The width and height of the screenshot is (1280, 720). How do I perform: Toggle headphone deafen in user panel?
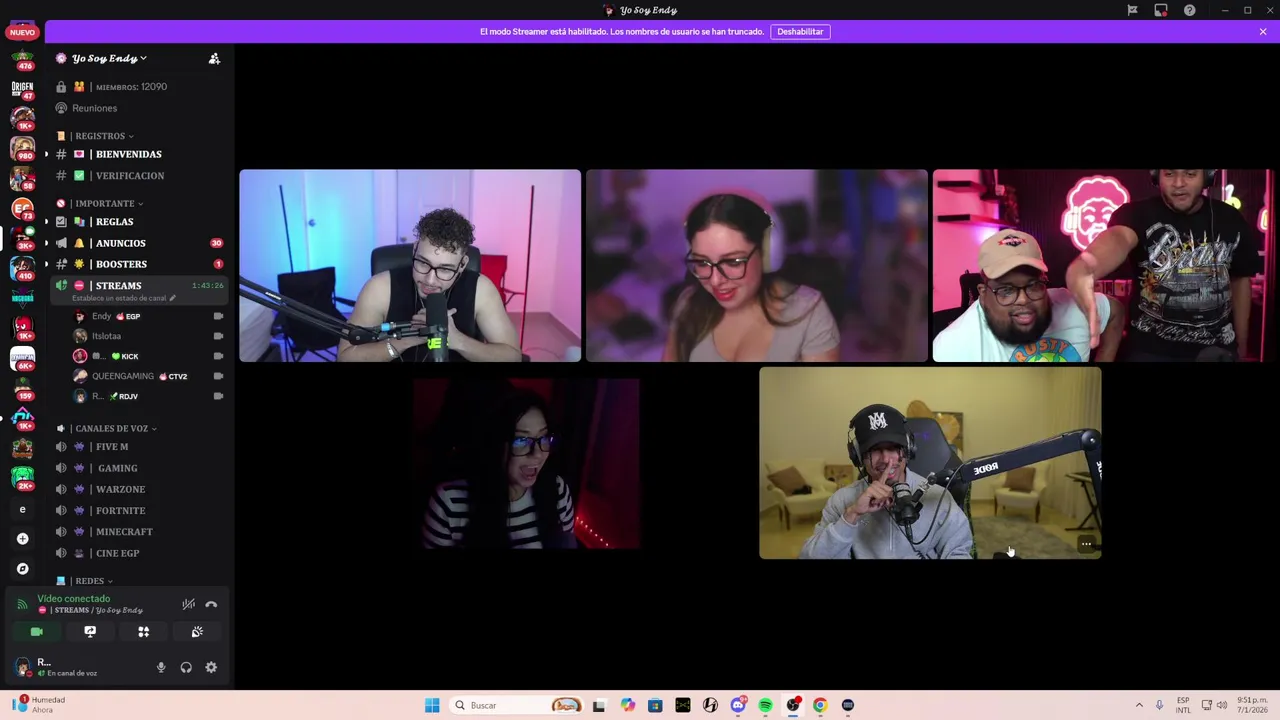tap(186, 668)
